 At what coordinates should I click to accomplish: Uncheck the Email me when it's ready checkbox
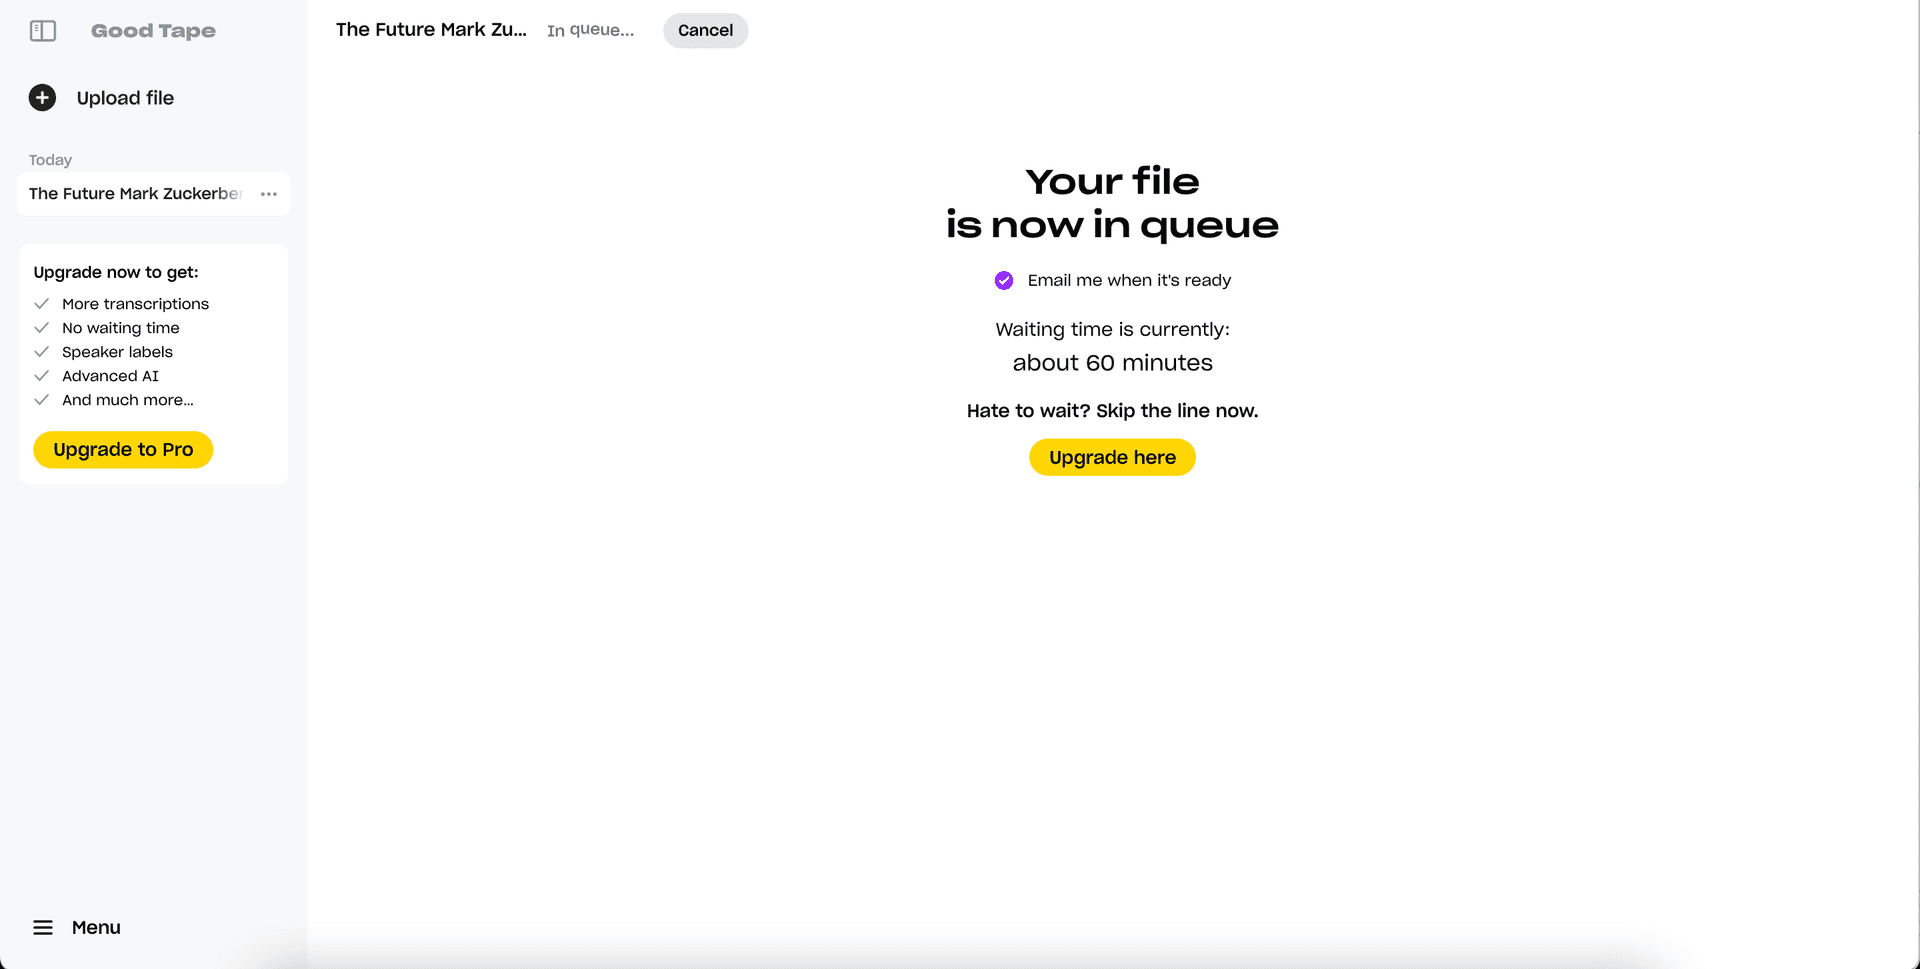coord(1004,281)
